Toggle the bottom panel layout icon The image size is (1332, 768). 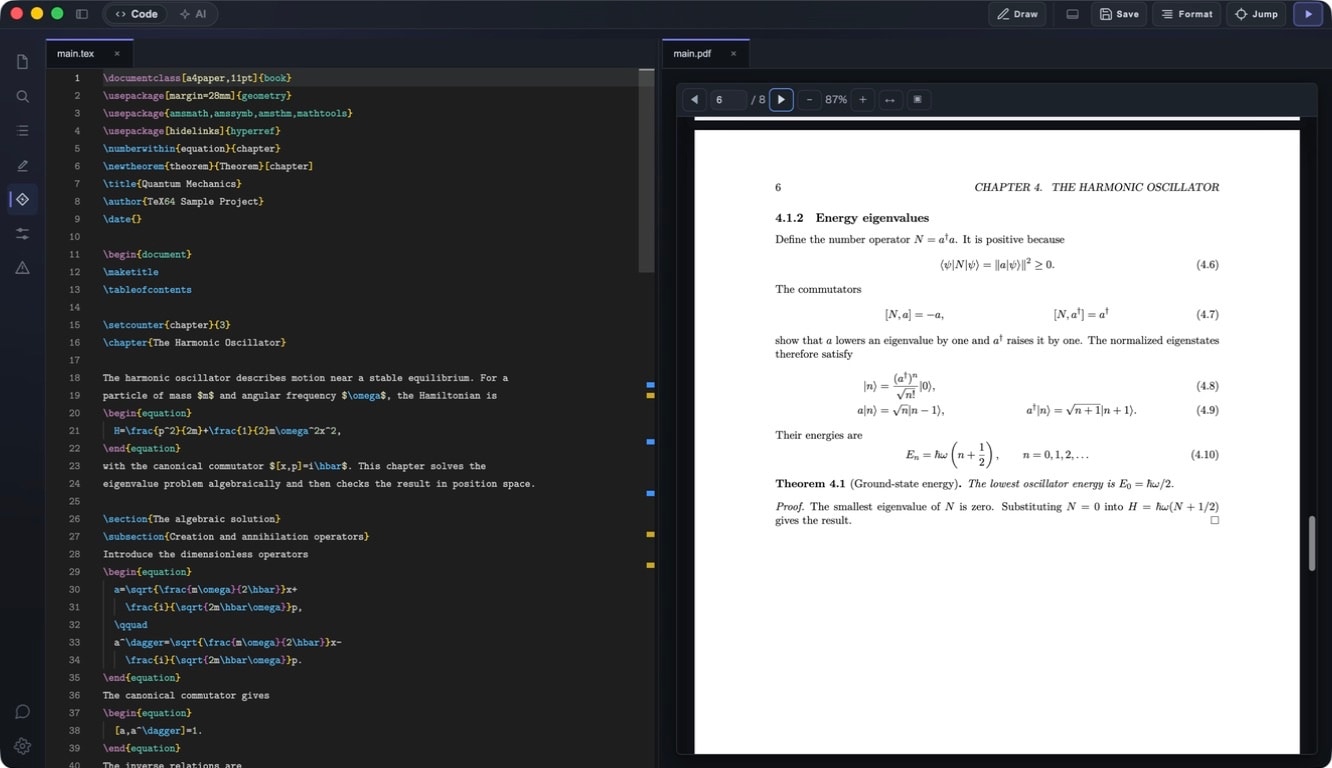(1072, 14)
